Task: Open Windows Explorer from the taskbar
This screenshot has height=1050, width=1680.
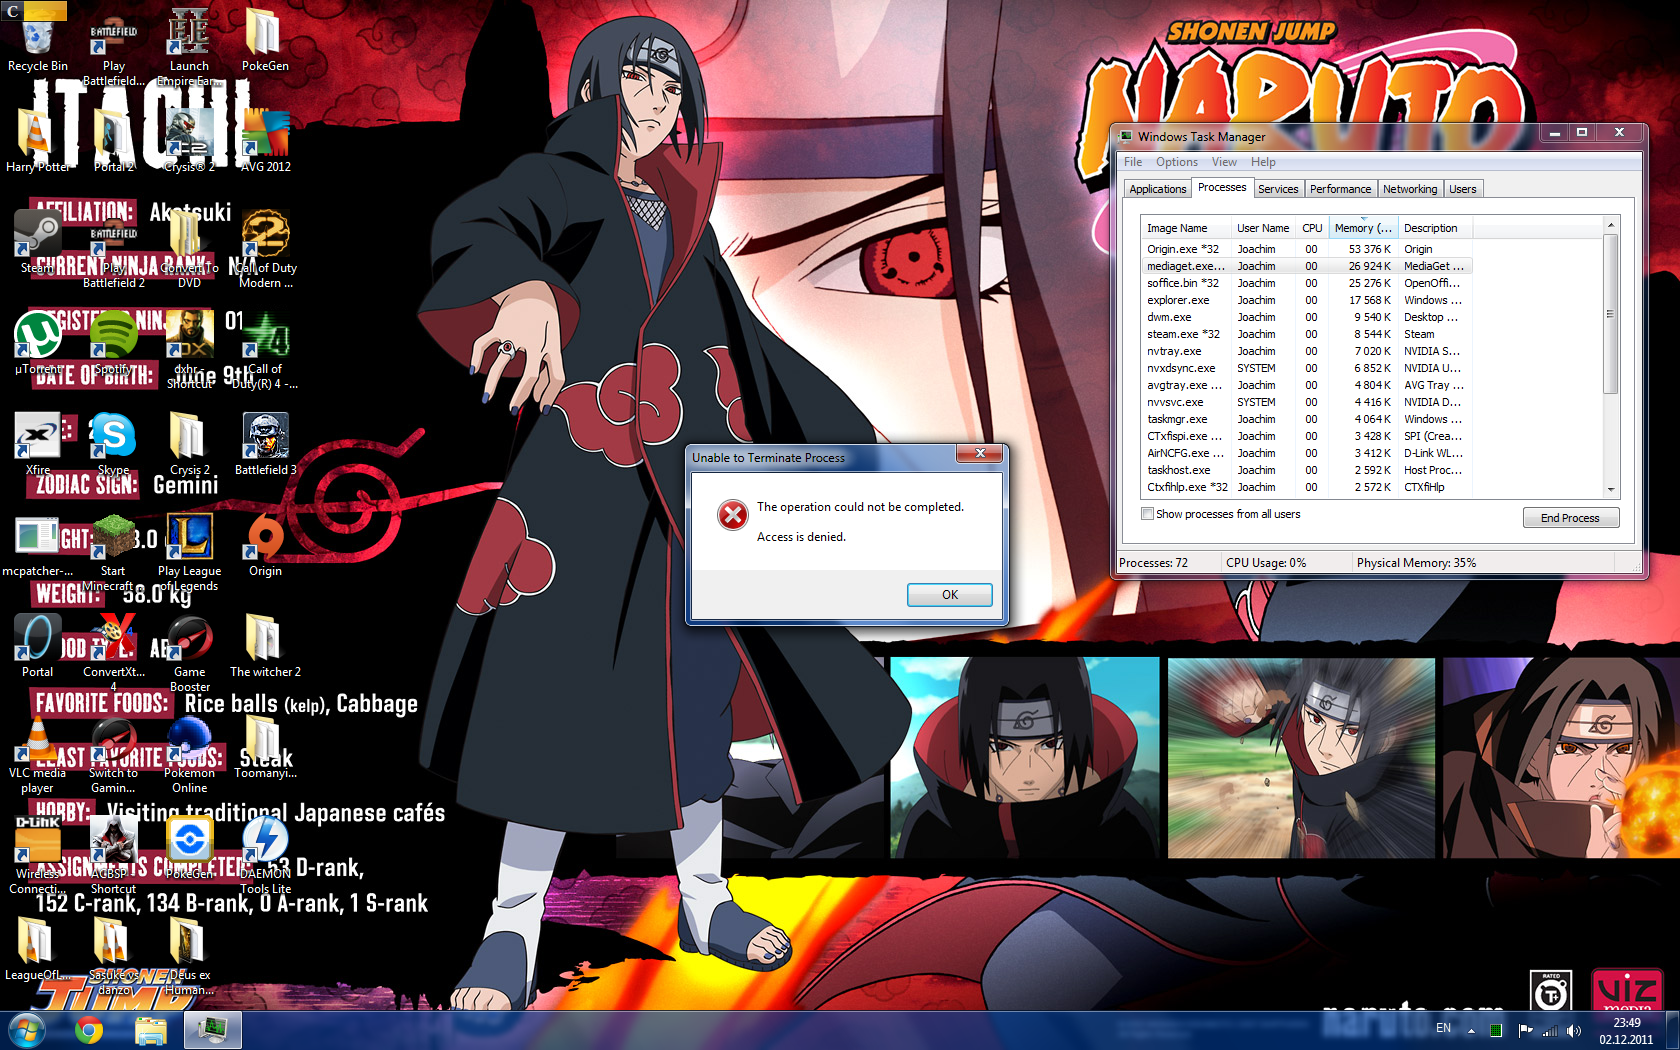Action: (x=150, y=1030)
